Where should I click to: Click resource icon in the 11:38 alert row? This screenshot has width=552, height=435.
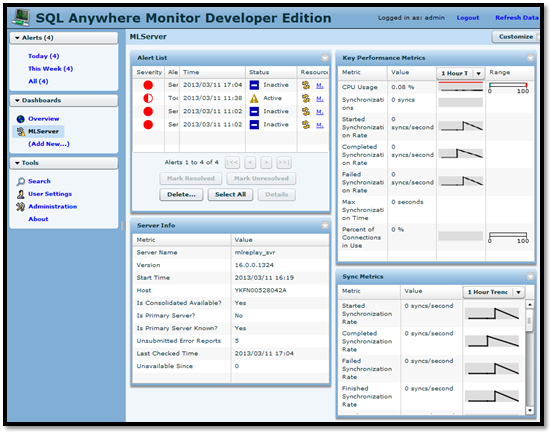306,98
